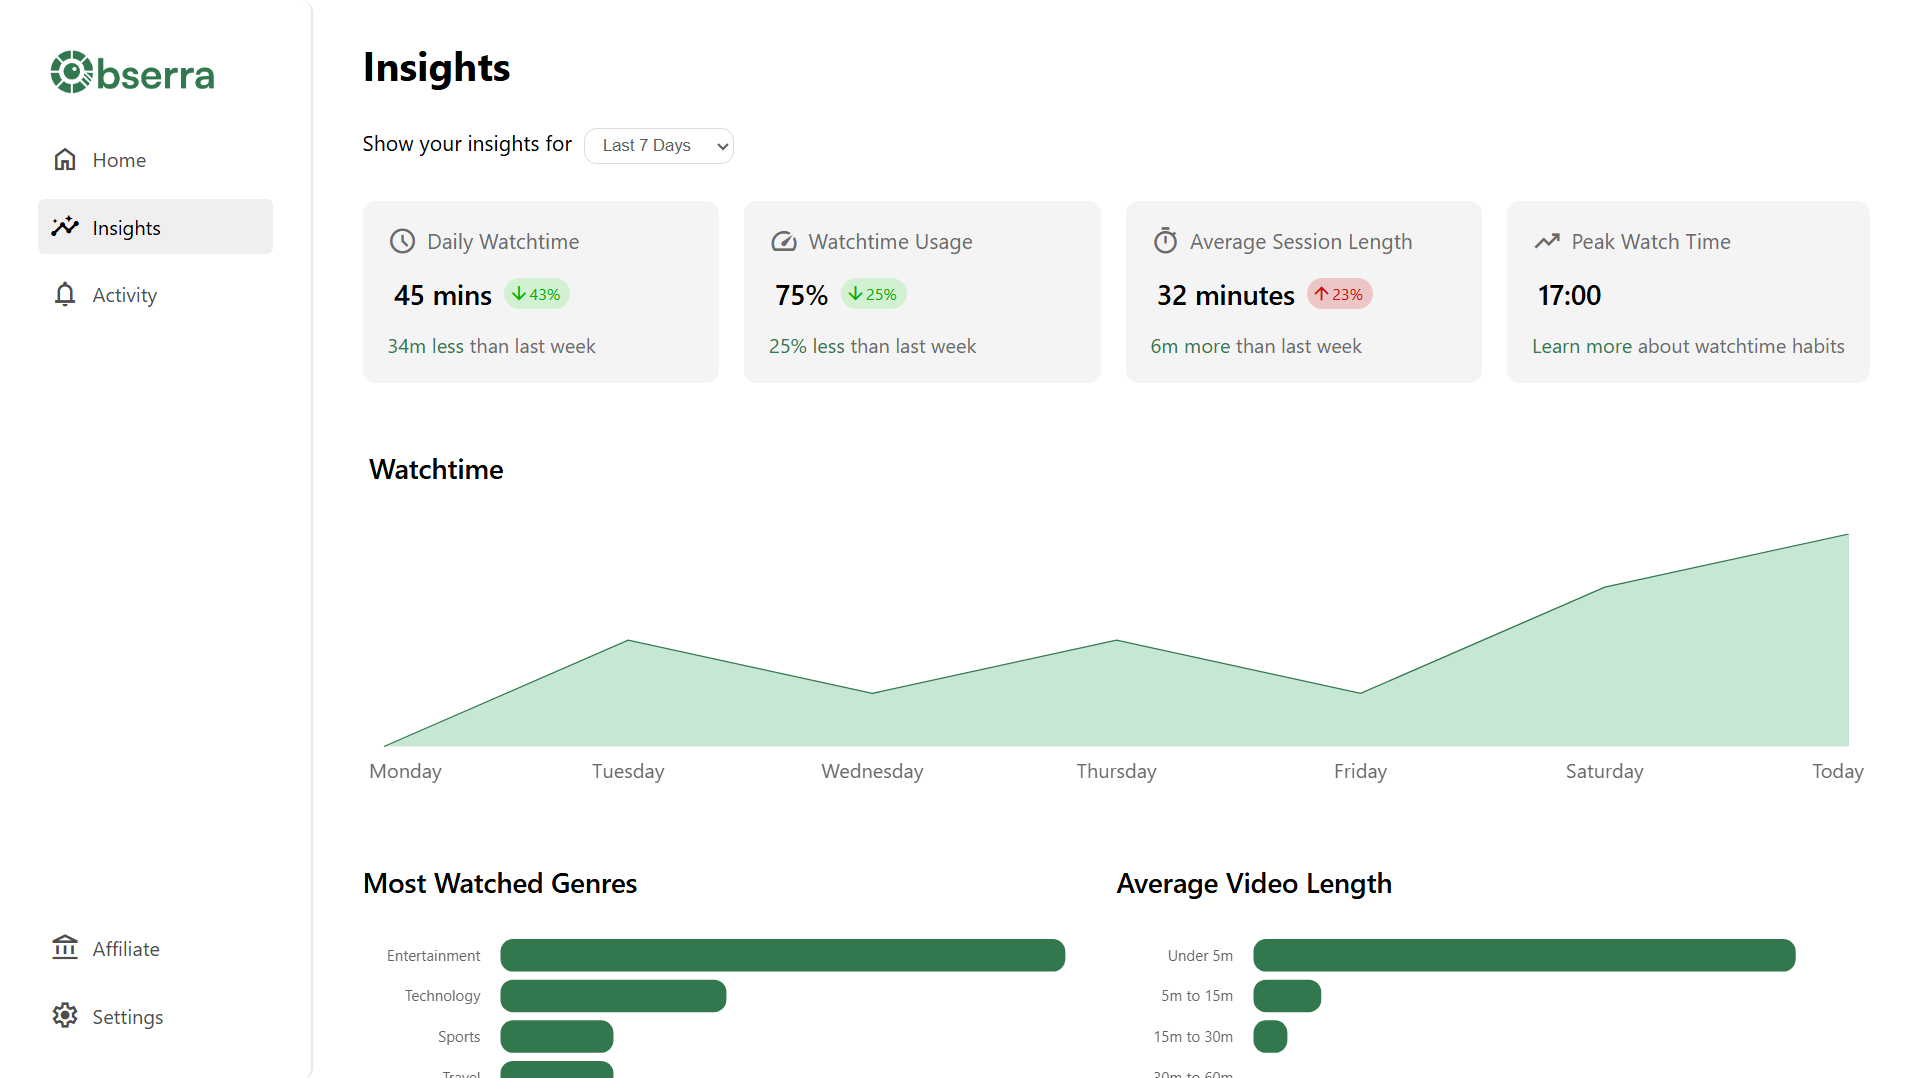The width and height of the screenshot is (1918, 1078).
Task: Click the Most Watched Genres heading
Action: tap(500, 883)
